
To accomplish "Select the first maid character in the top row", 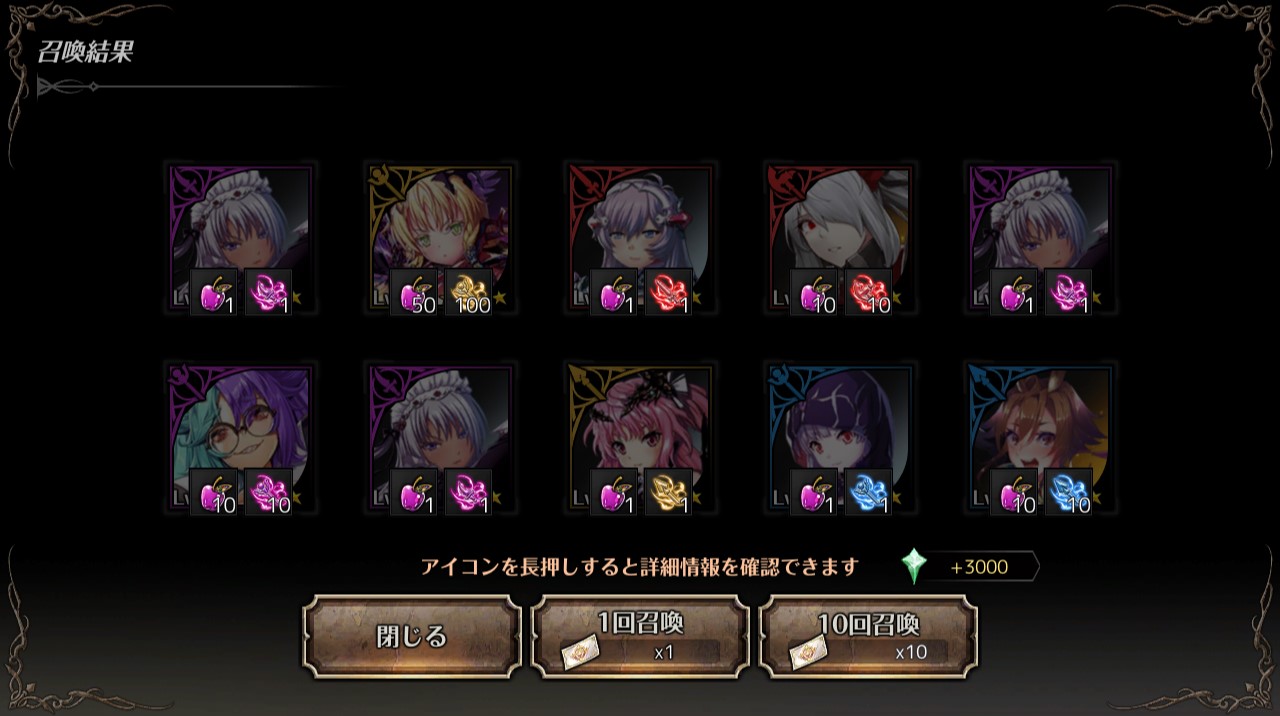I will tap(241, 240).
